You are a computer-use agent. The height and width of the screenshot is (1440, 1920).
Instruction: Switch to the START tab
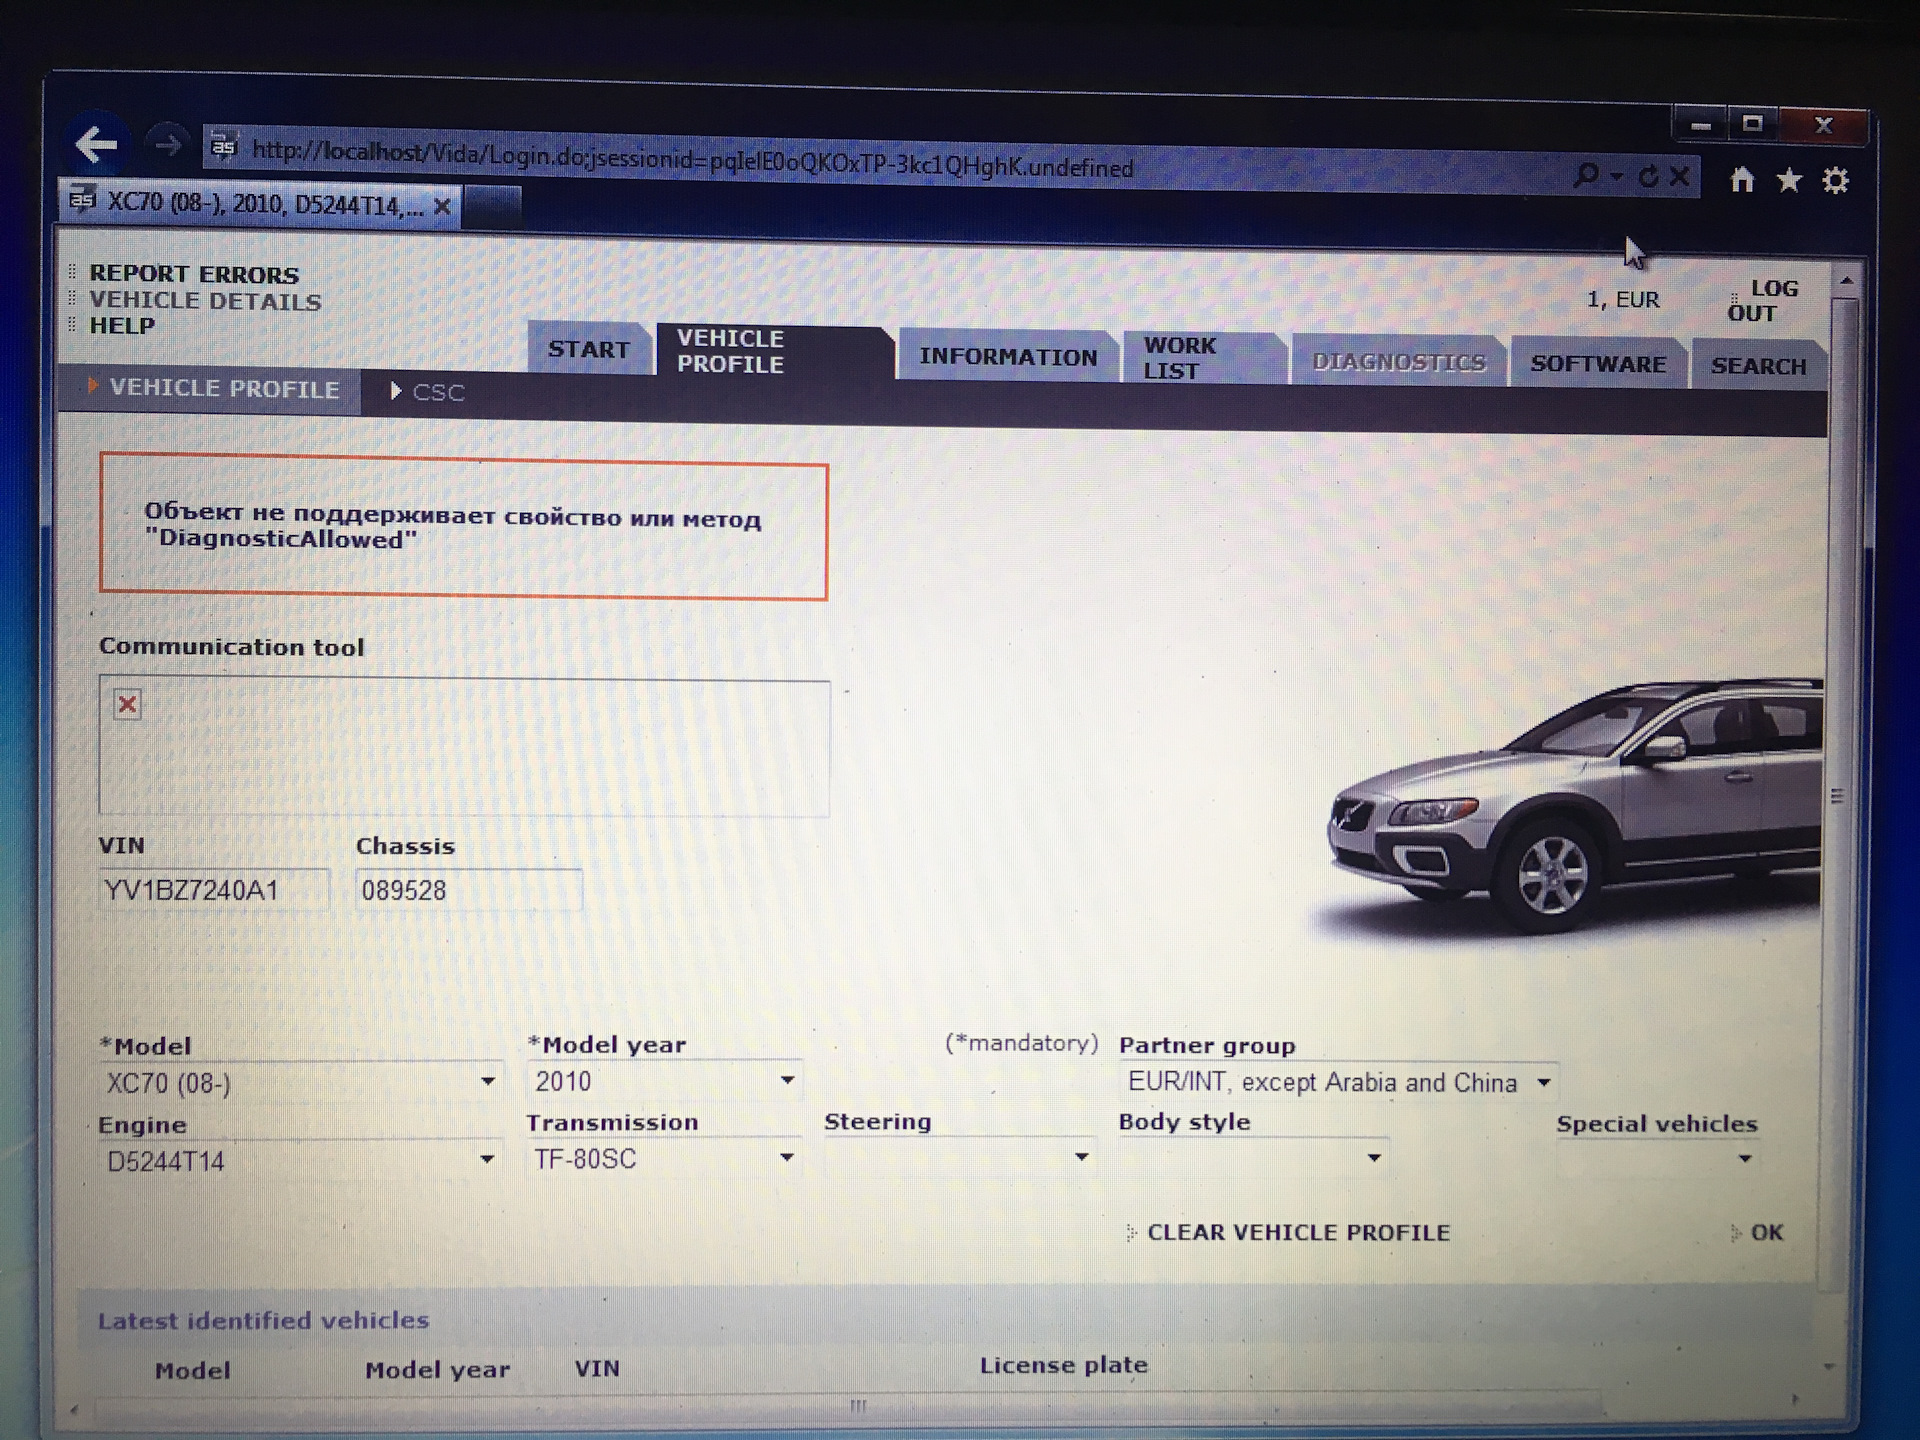point(588,349)
